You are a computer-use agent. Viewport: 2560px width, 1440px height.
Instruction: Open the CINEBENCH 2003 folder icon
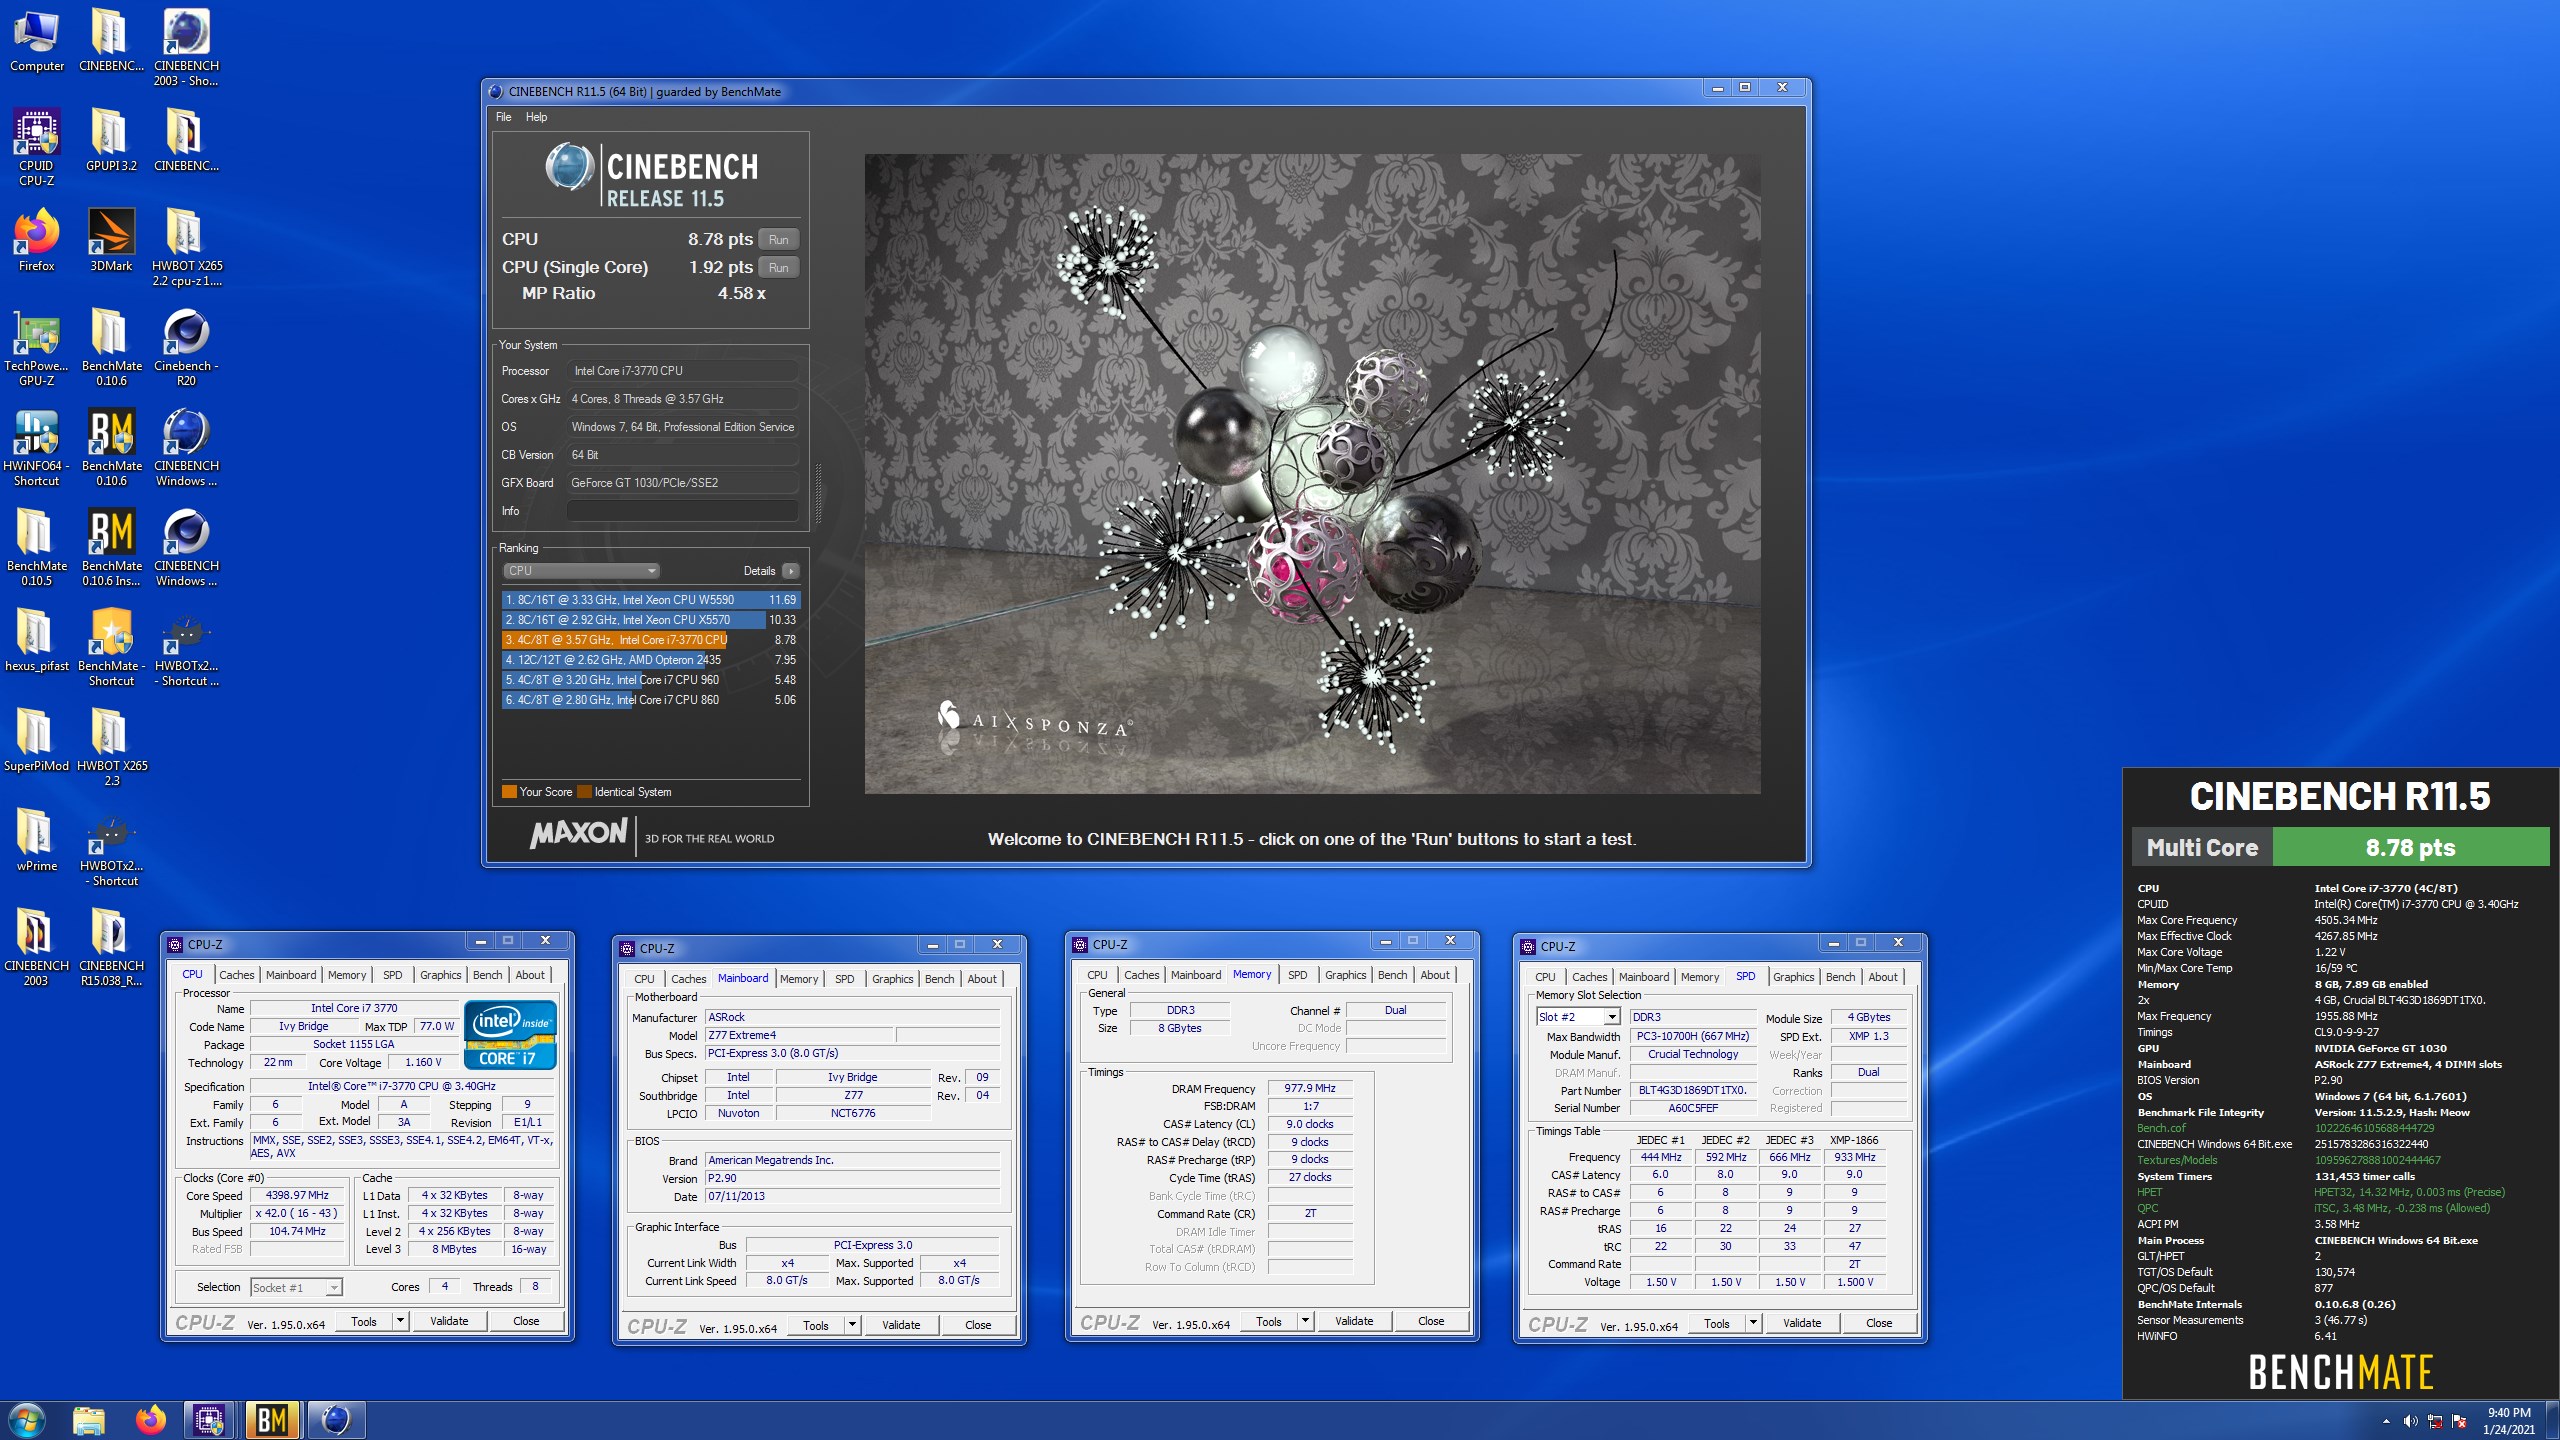pyautogui.click(x=37, y=948)
